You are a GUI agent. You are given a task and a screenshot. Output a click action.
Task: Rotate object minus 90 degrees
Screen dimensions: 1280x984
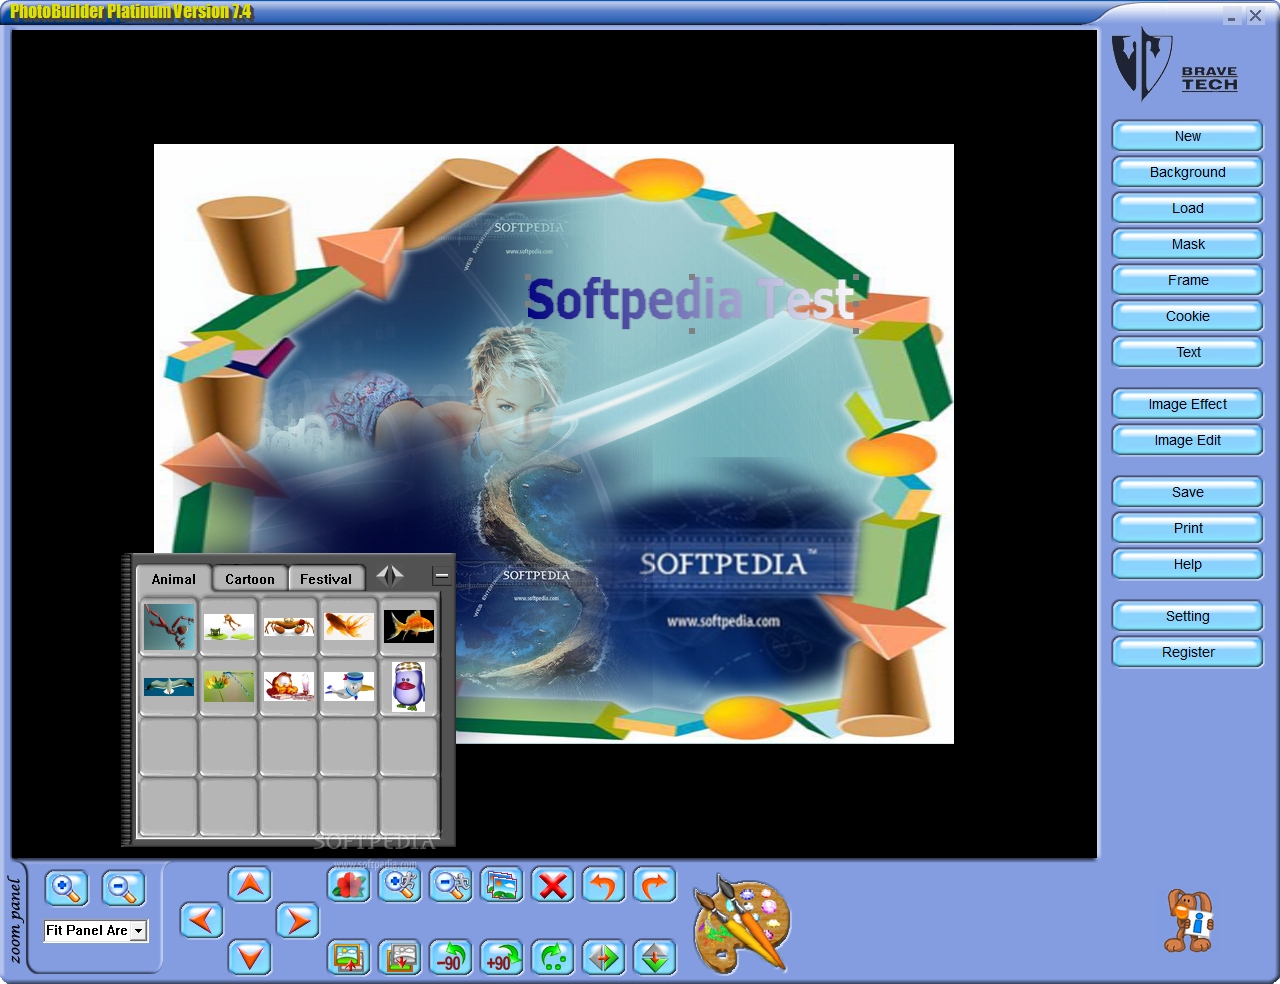pyautogui.click(x=451, y=957)
